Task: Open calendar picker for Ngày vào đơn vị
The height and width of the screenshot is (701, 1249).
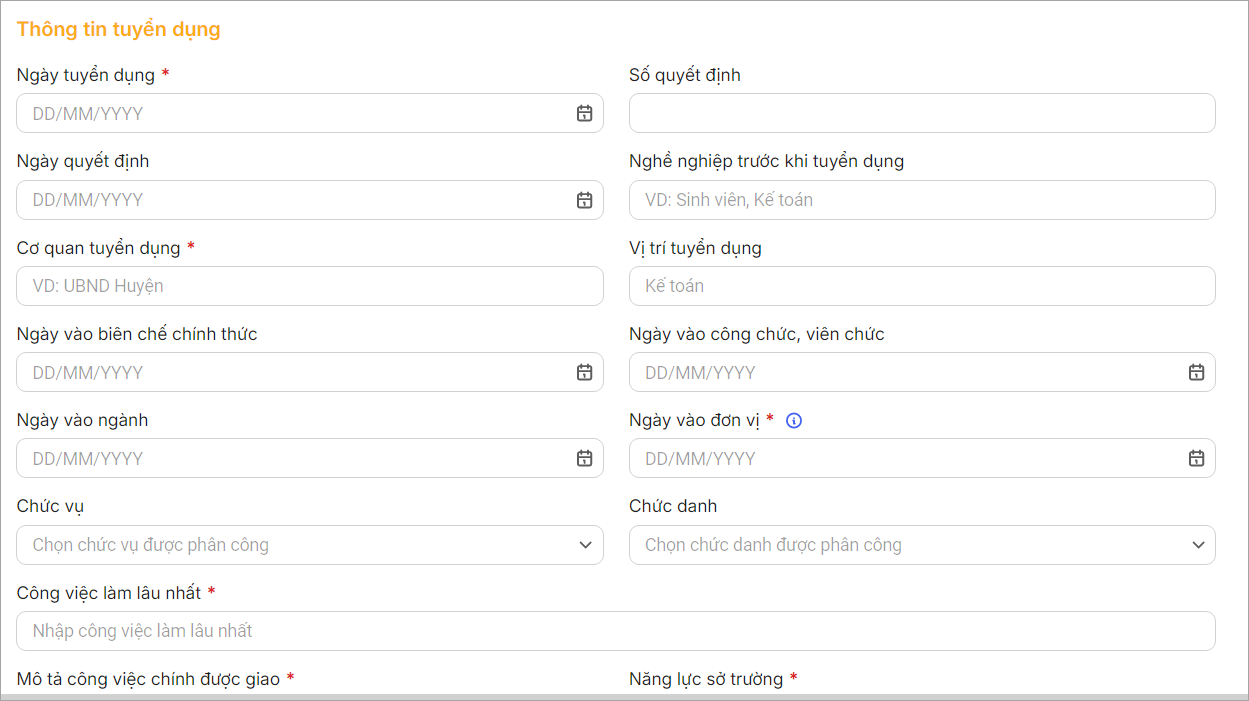Action: pyautogui.click(x=1196, y=458)
